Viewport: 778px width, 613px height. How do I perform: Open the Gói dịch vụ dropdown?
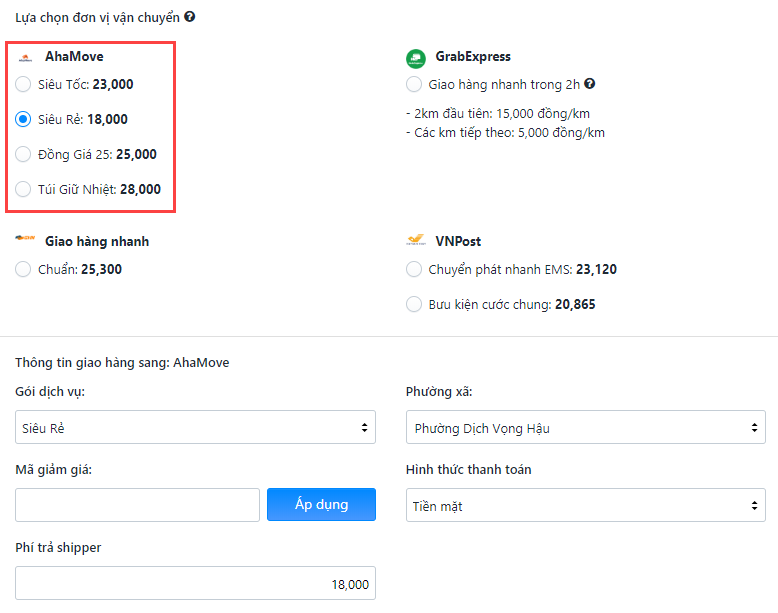(195, 427)
